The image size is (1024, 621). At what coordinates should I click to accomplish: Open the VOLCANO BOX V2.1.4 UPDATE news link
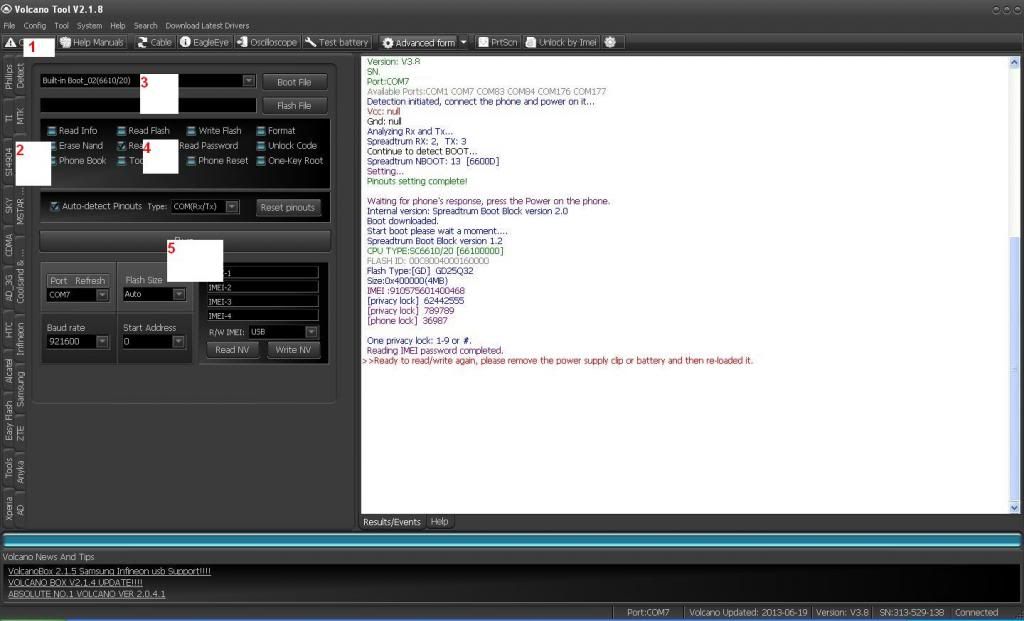point(75,582)
